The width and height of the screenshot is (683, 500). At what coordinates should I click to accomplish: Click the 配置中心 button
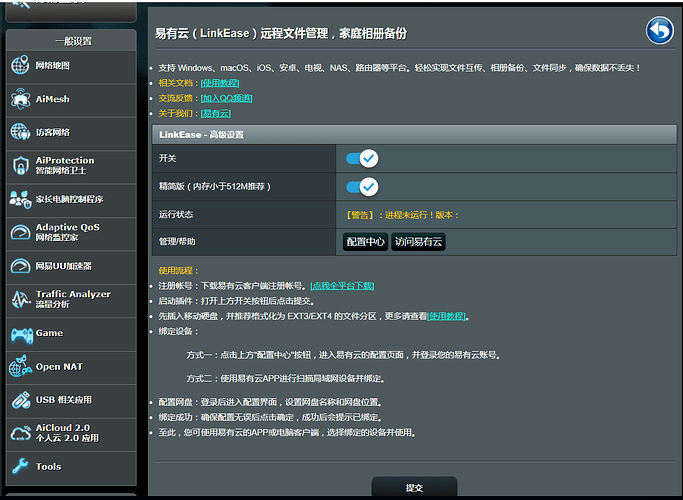tap(365, 242)
